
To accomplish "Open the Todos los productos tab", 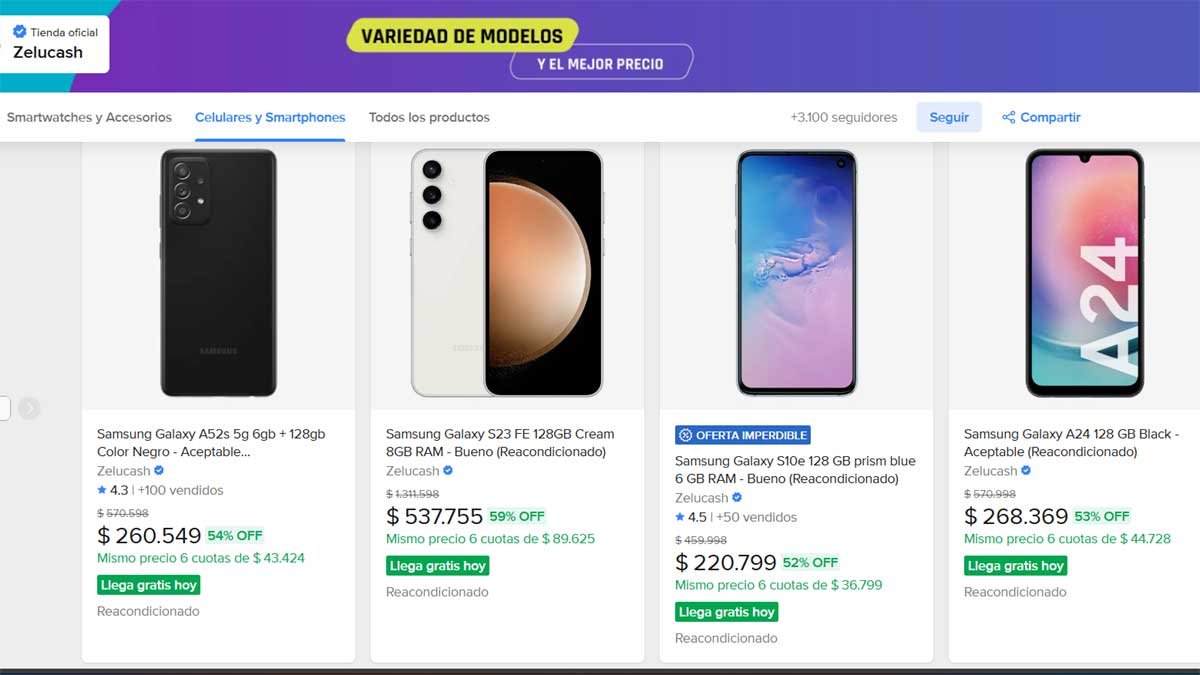I will pyautogui.click(x=429, y=117).
